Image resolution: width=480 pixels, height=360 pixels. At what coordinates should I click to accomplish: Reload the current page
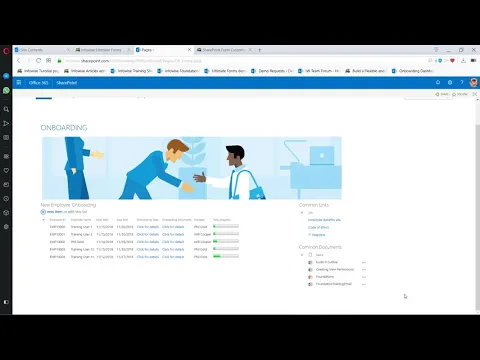click(39, 61)
